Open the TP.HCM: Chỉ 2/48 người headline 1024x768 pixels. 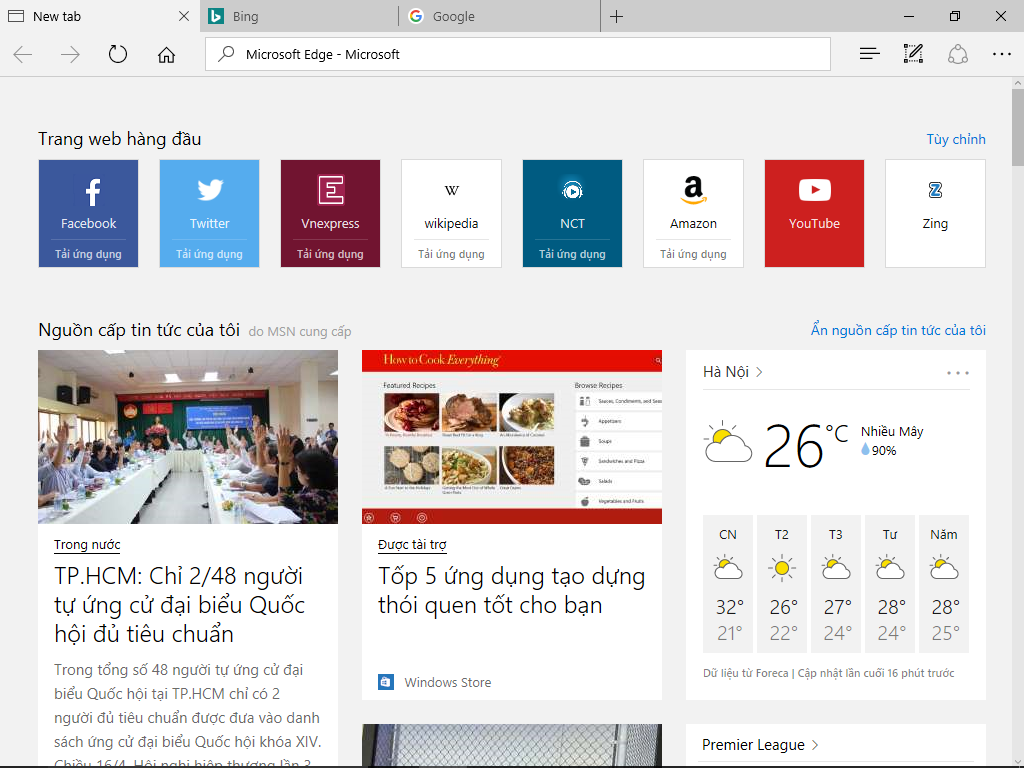pos(180,605)
